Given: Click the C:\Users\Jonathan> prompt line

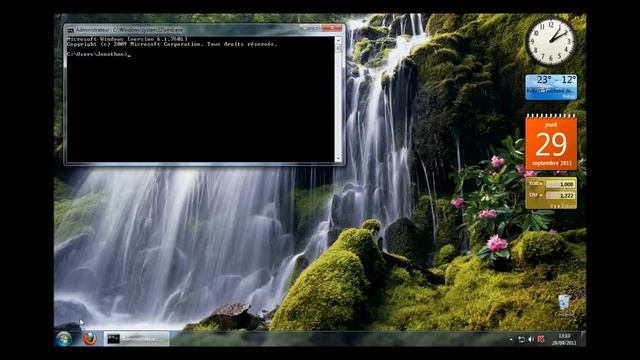Looking at the screenshot, I should 99,54.
